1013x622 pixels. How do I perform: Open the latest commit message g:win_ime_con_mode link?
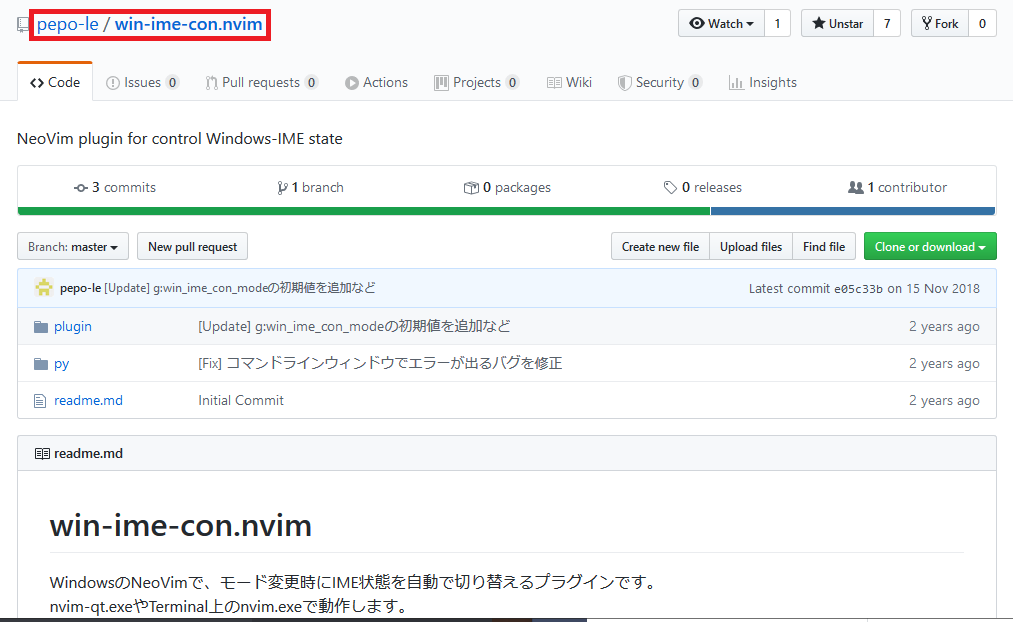click(240, 287)
